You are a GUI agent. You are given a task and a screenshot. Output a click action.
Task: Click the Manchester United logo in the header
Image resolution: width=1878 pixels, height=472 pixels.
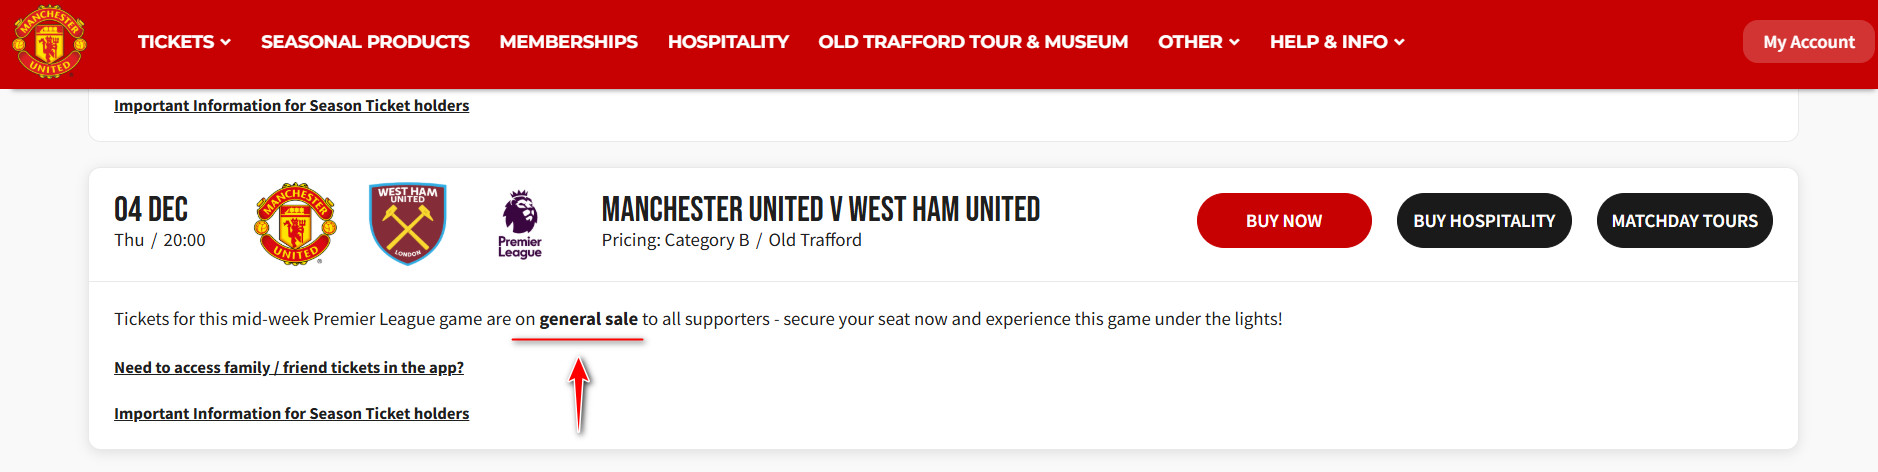[x=49, y=43]
